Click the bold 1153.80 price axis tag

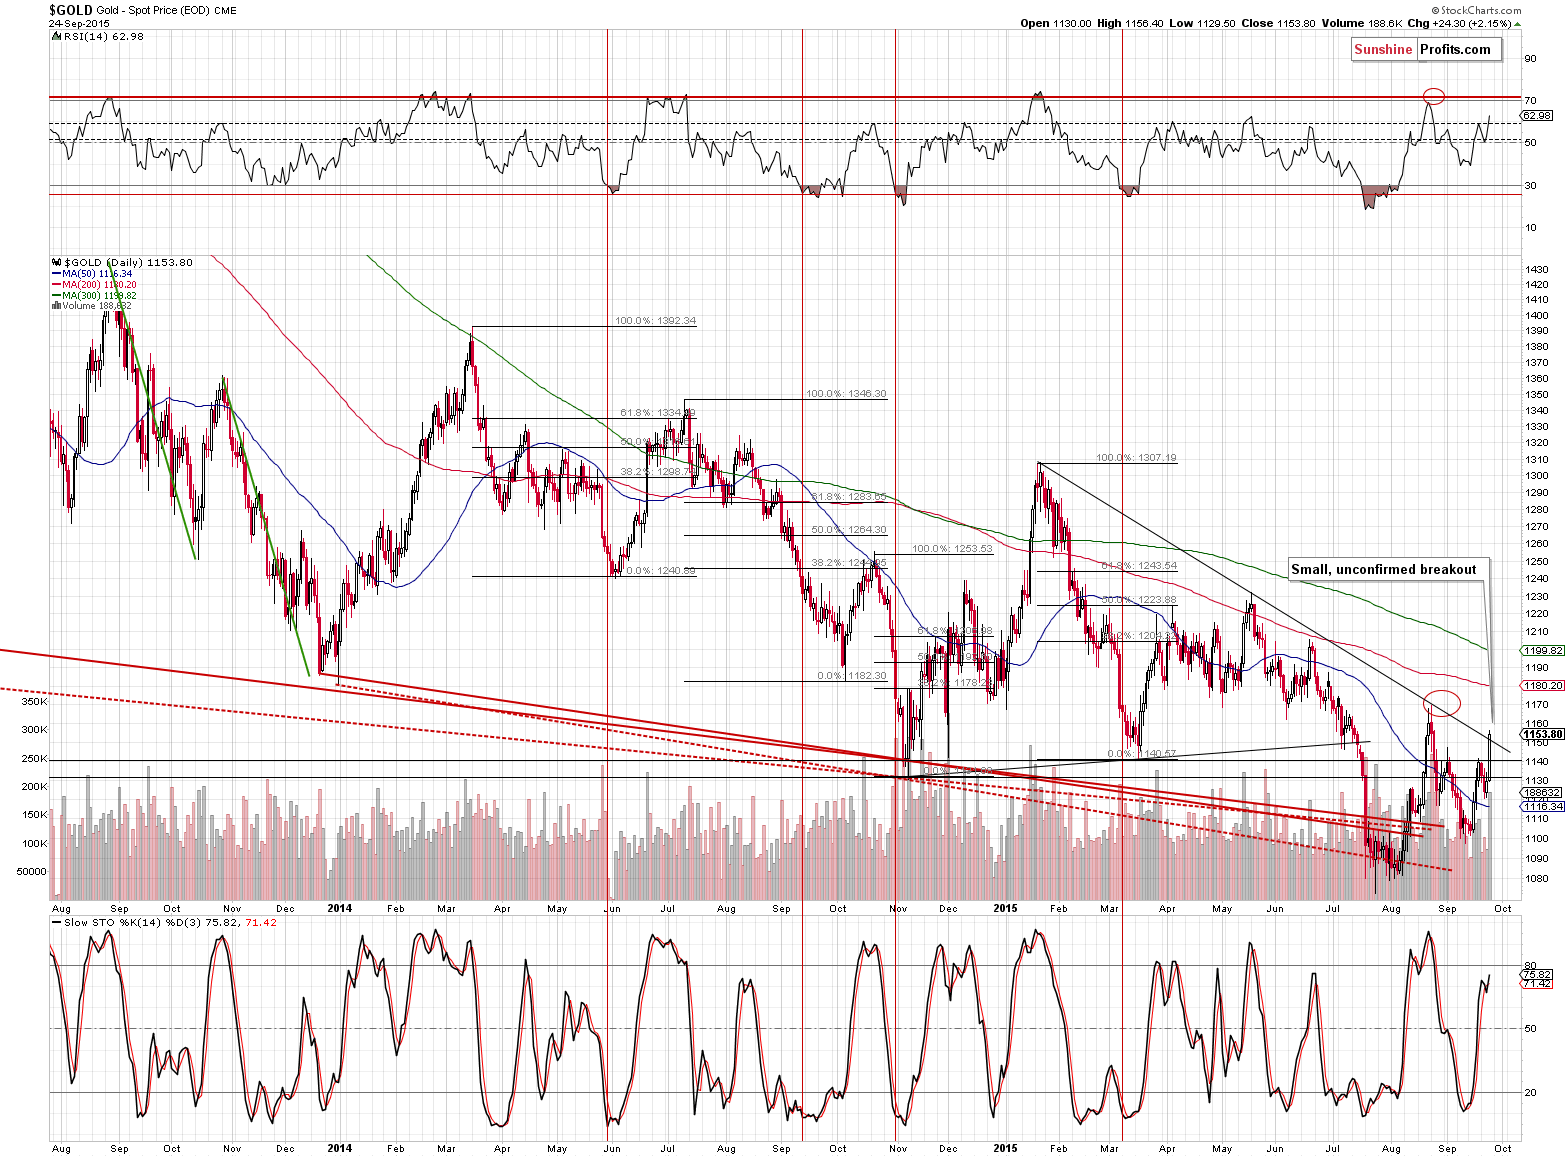[x=1541, y=734]
